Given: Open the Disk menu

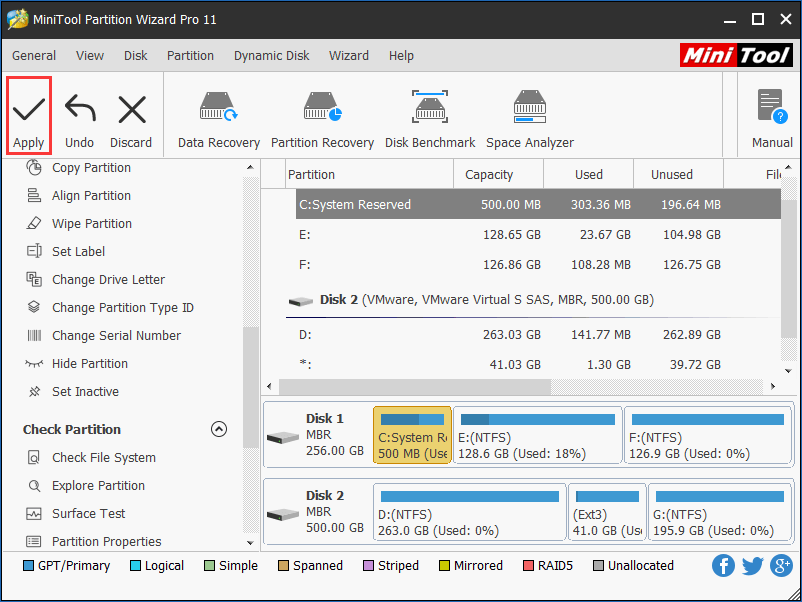Looking at the screenshot, I should coord(136,55).
